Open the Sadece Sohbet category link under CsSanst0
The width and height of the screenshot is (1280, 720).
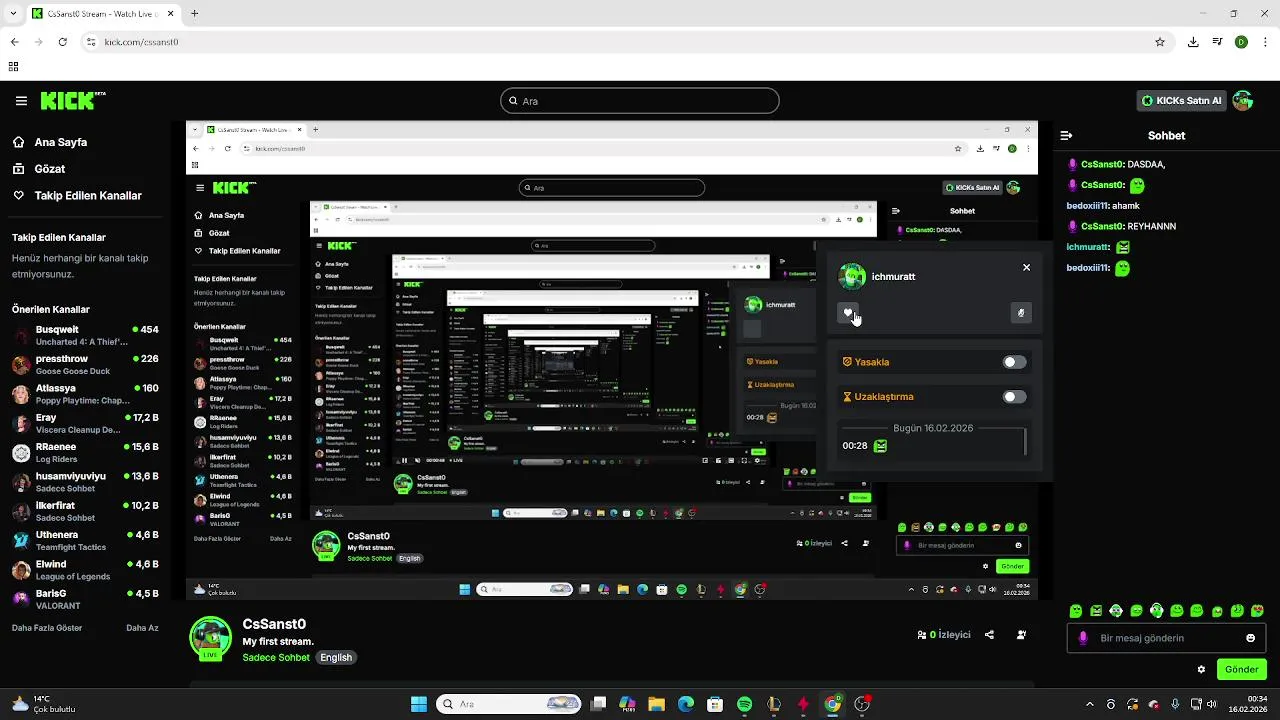(x=276, y=658)
